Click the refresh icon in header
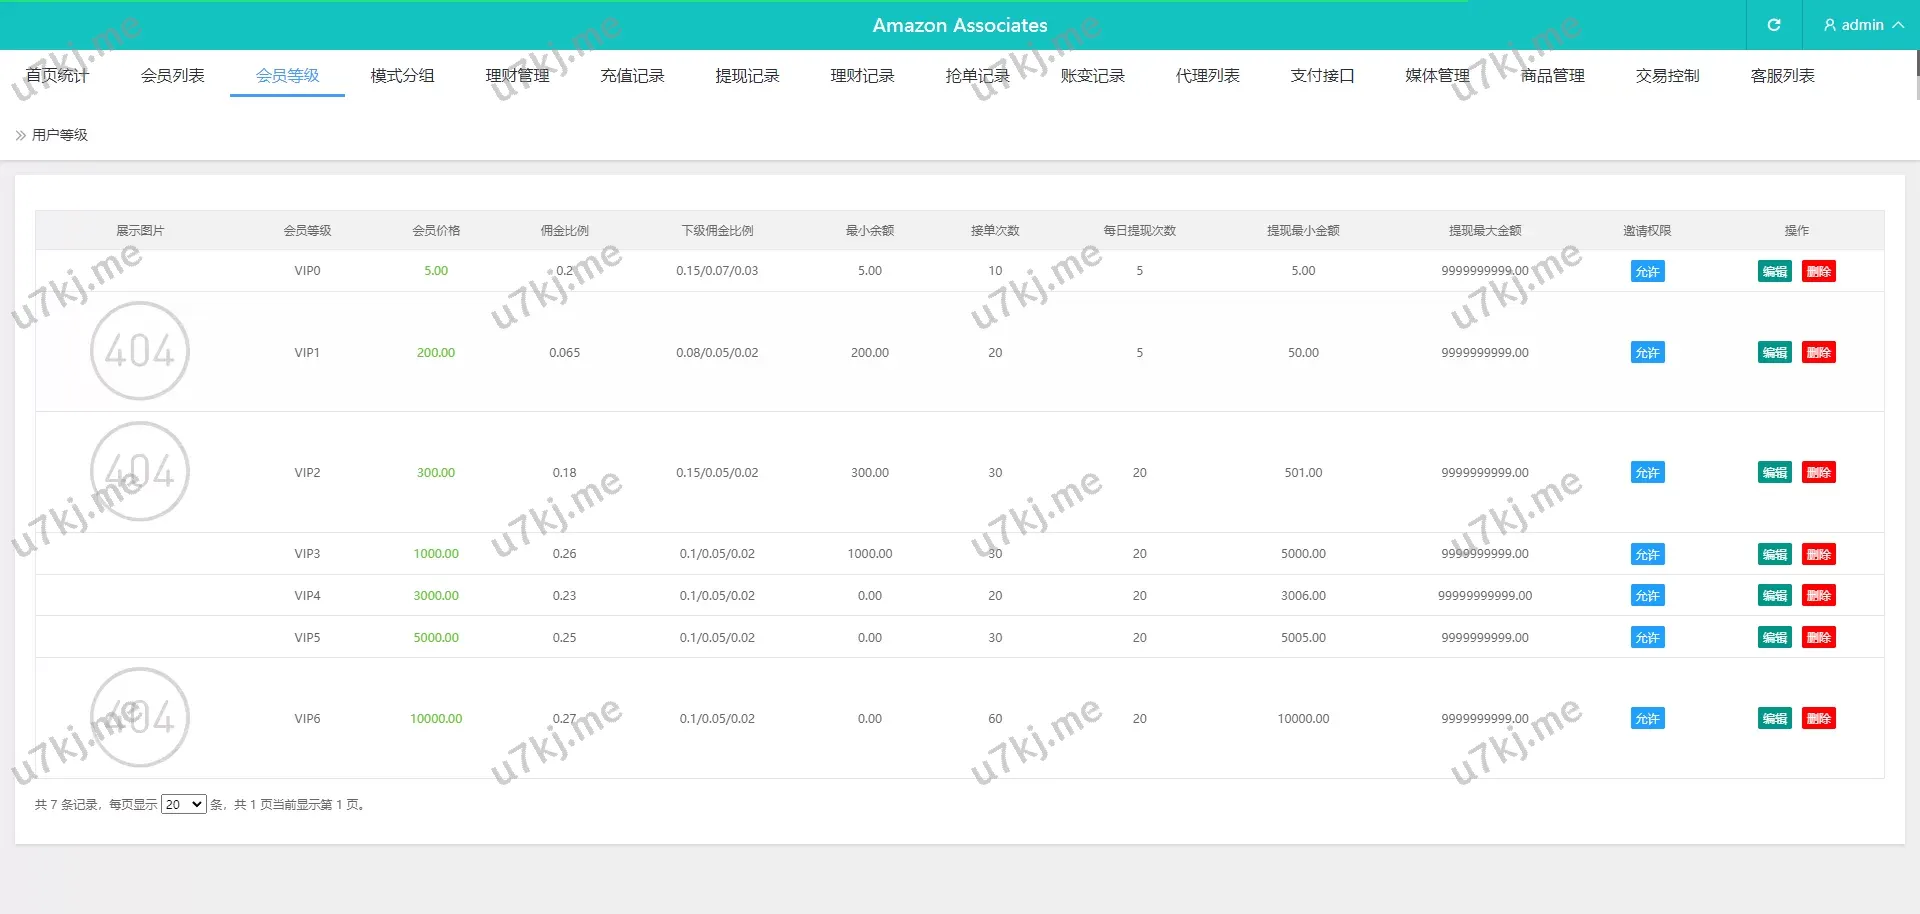This screenshot has height=914, width=1920. (1774, 25)
